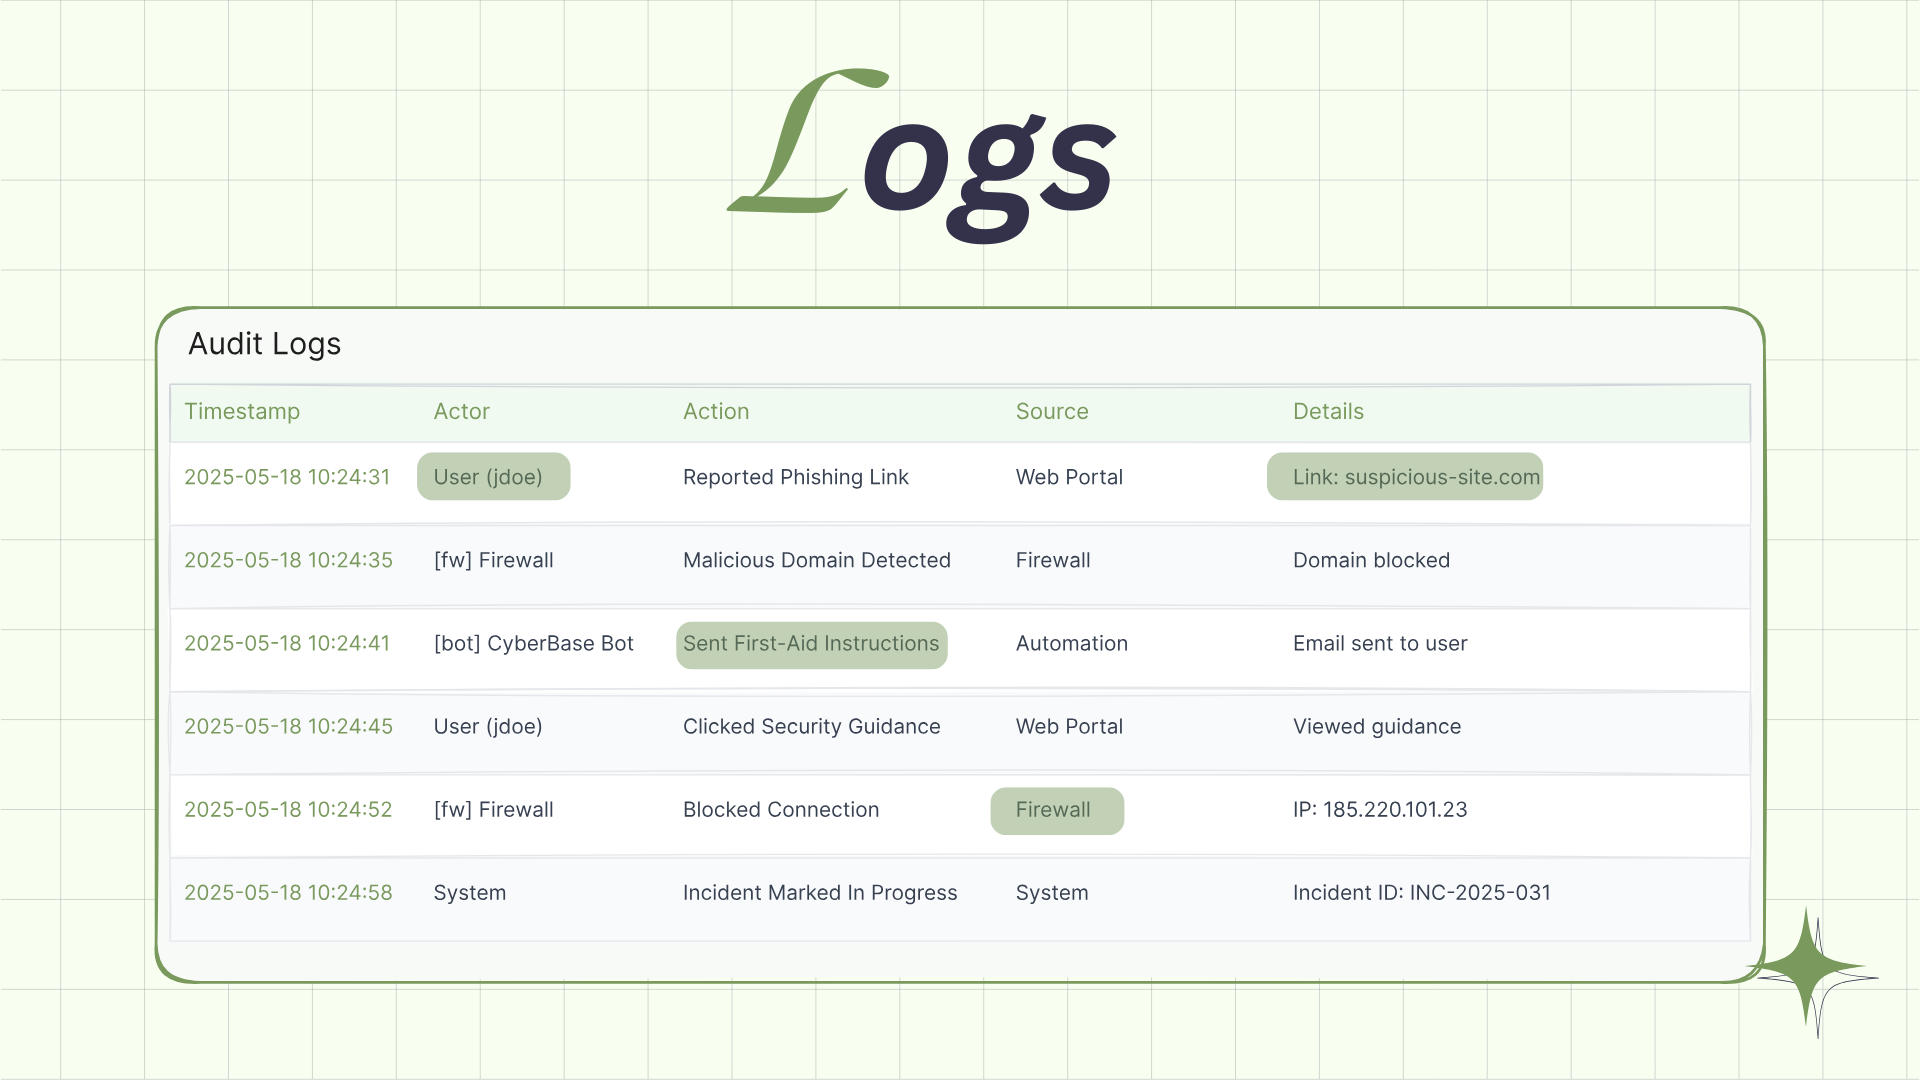Click the Clicked Security Guidance action
The width and height of the screenshot is (1920, 1080).
tap(811, 727)
